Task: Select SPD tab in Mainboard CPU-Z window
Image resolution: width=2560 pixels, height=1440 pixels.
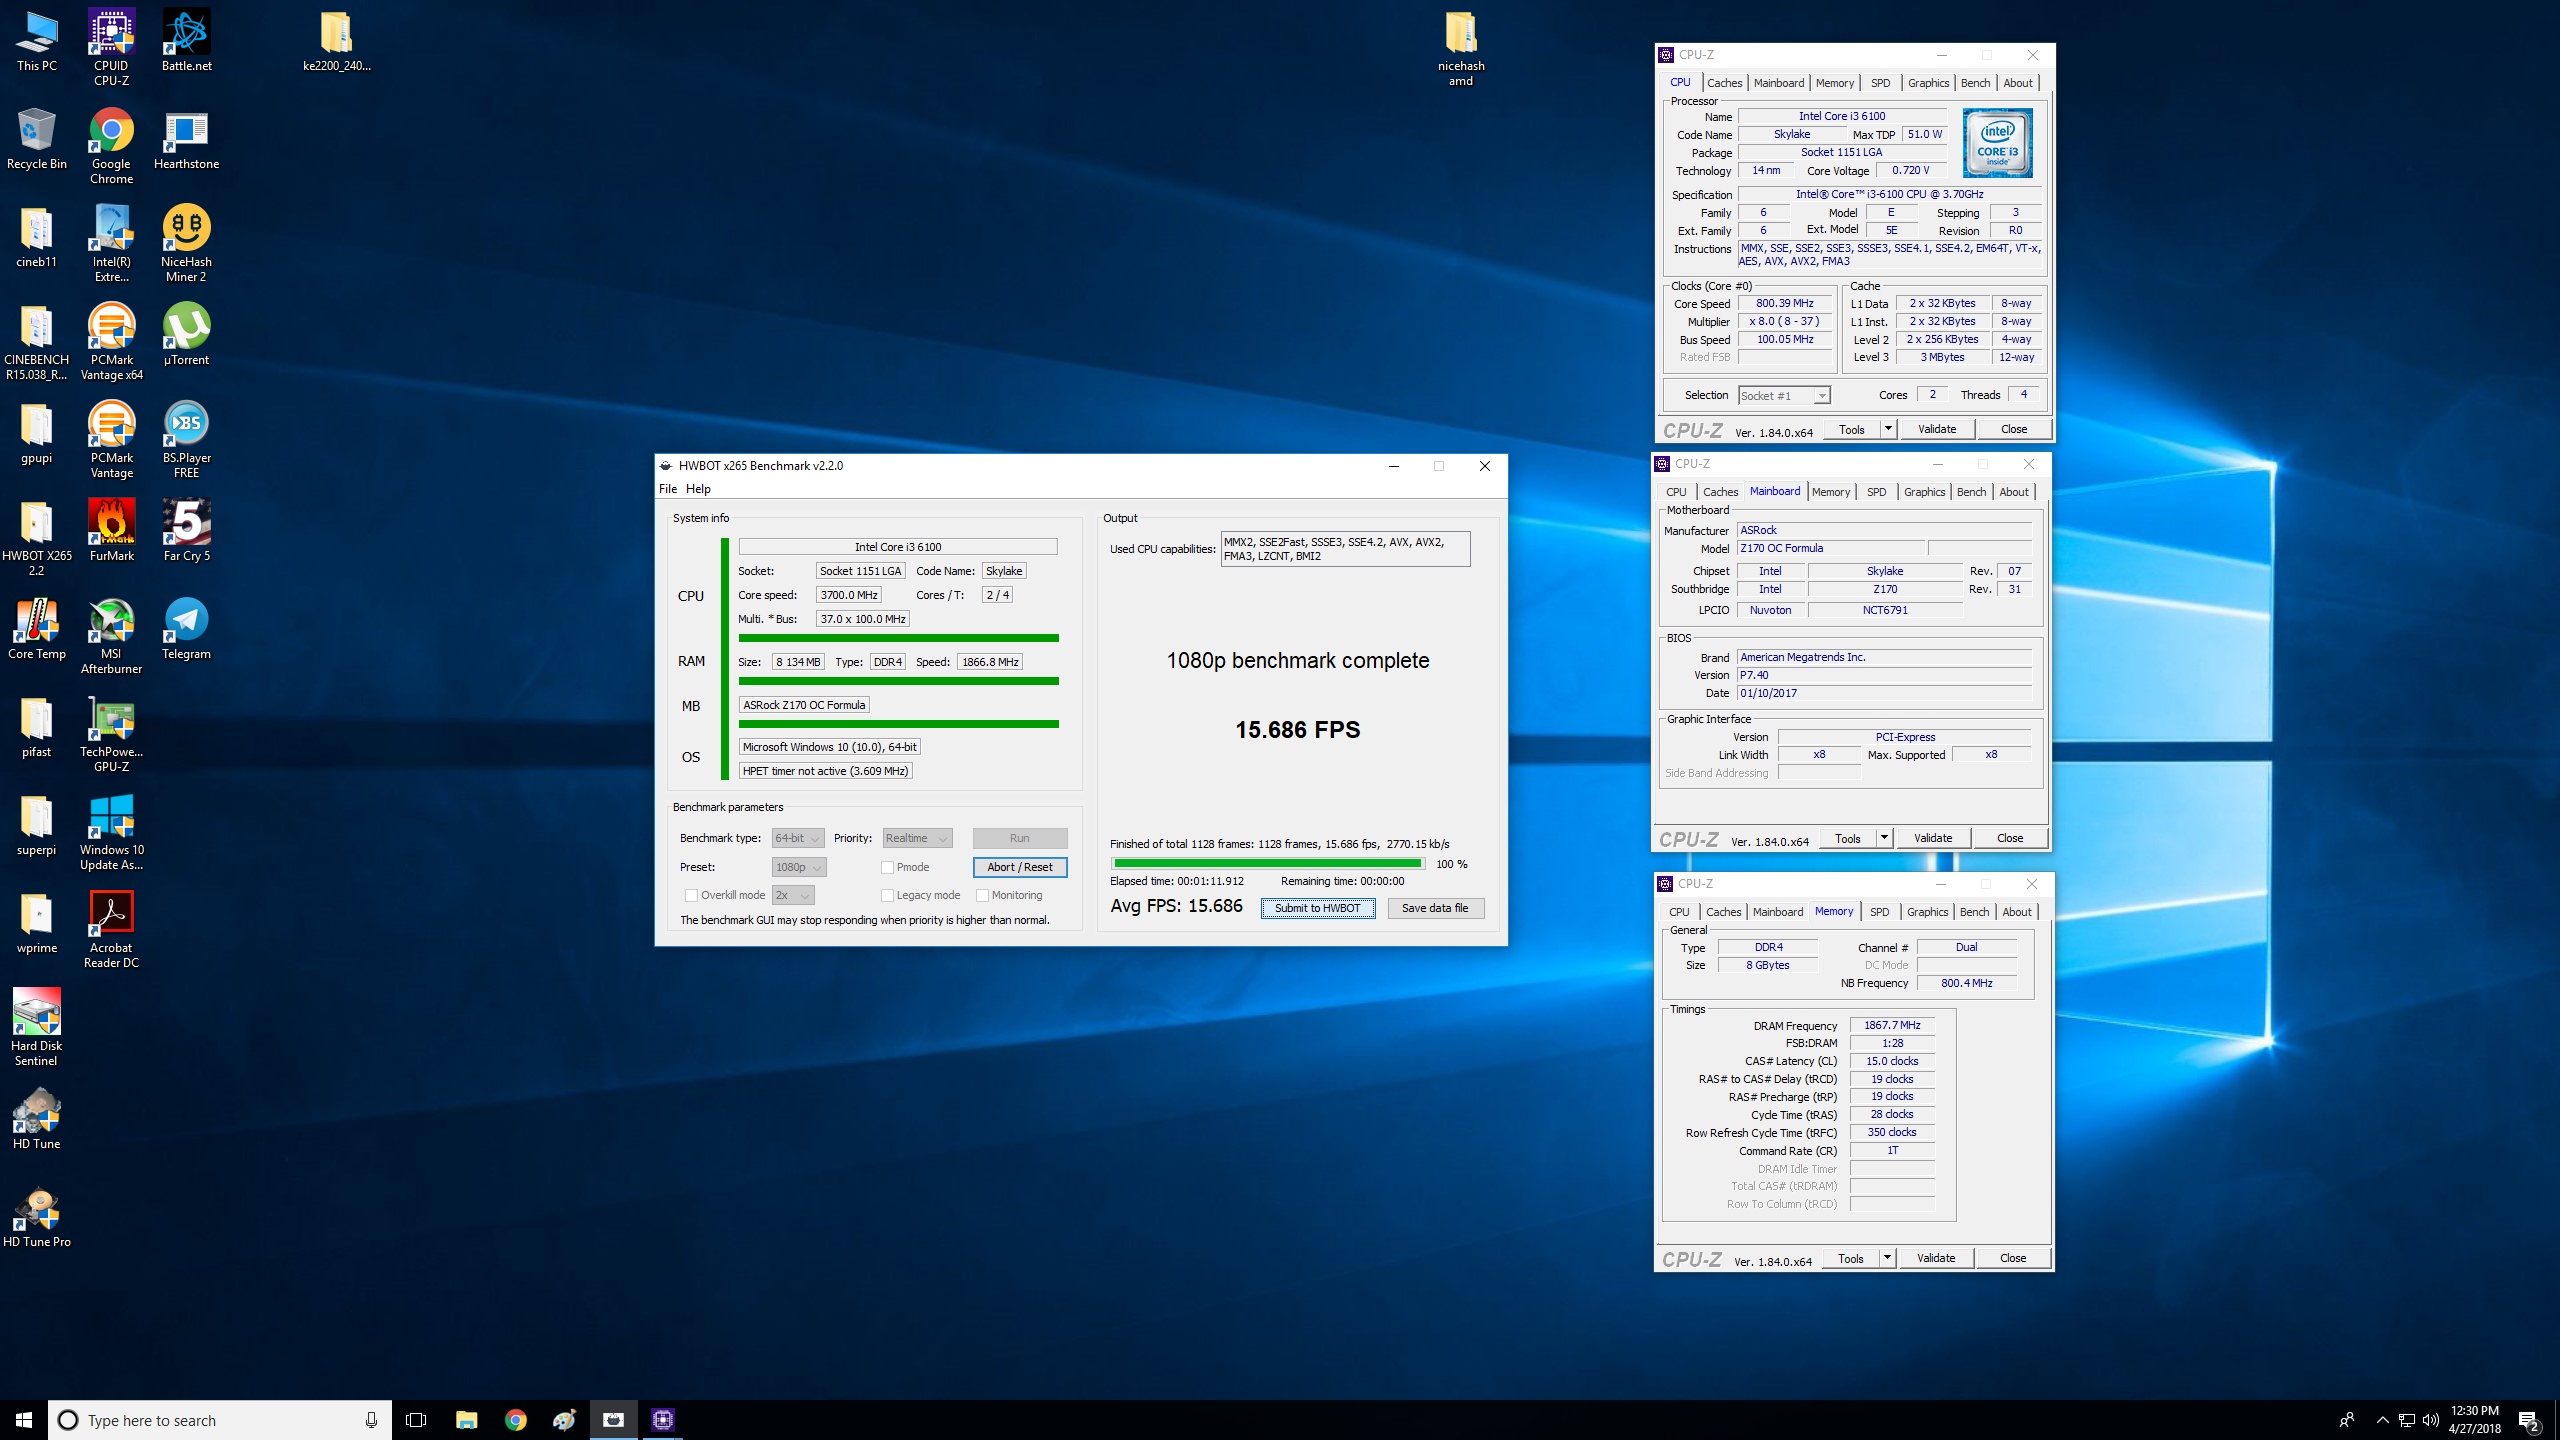Action: 1876,492
